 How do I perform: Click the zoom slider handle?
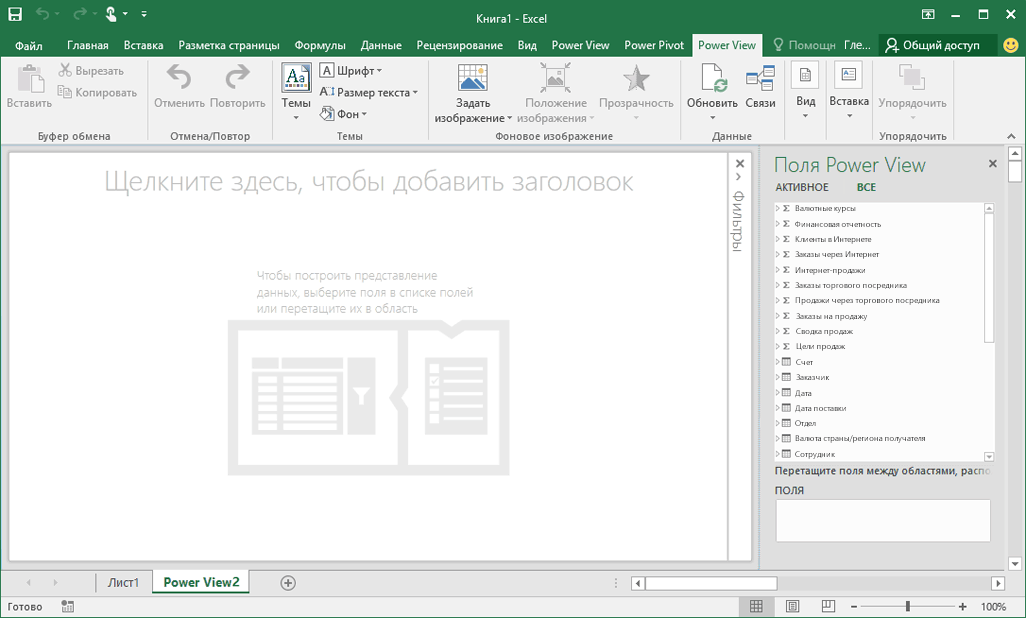[x=908, y=607]
